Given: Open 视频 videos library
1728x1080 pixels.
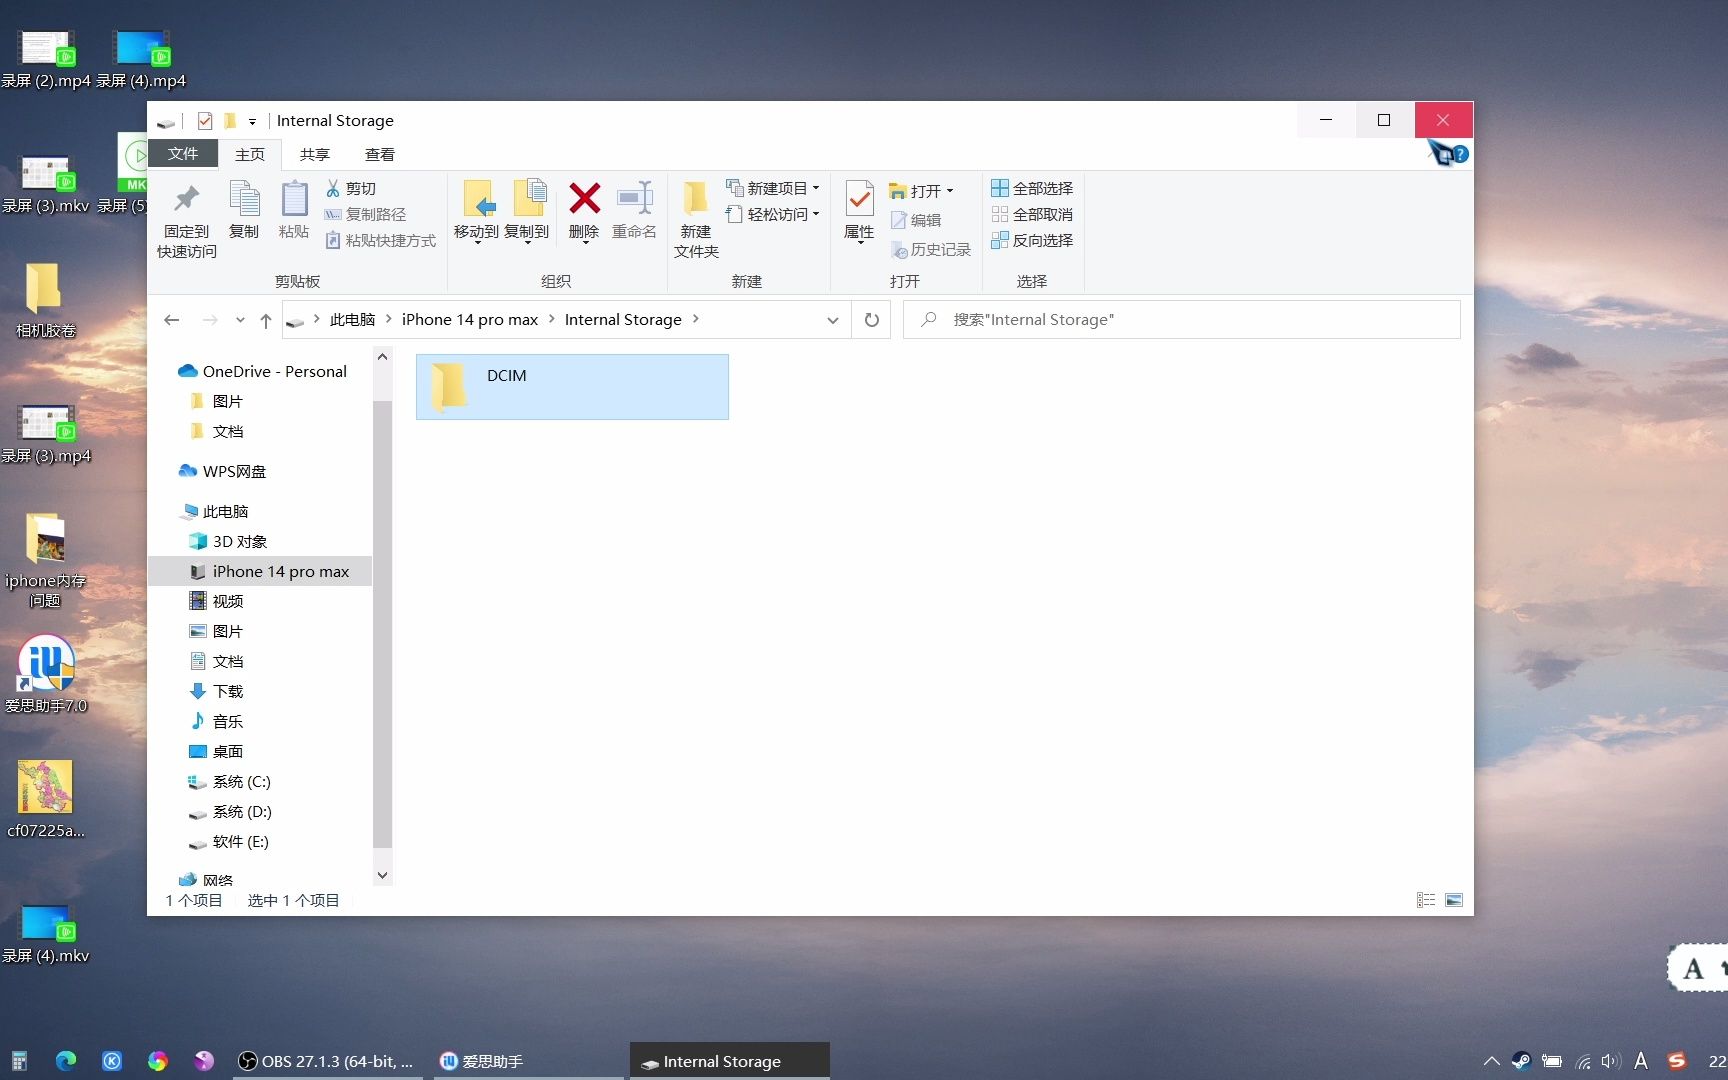Looking at the screenshot, I should 216,601.
